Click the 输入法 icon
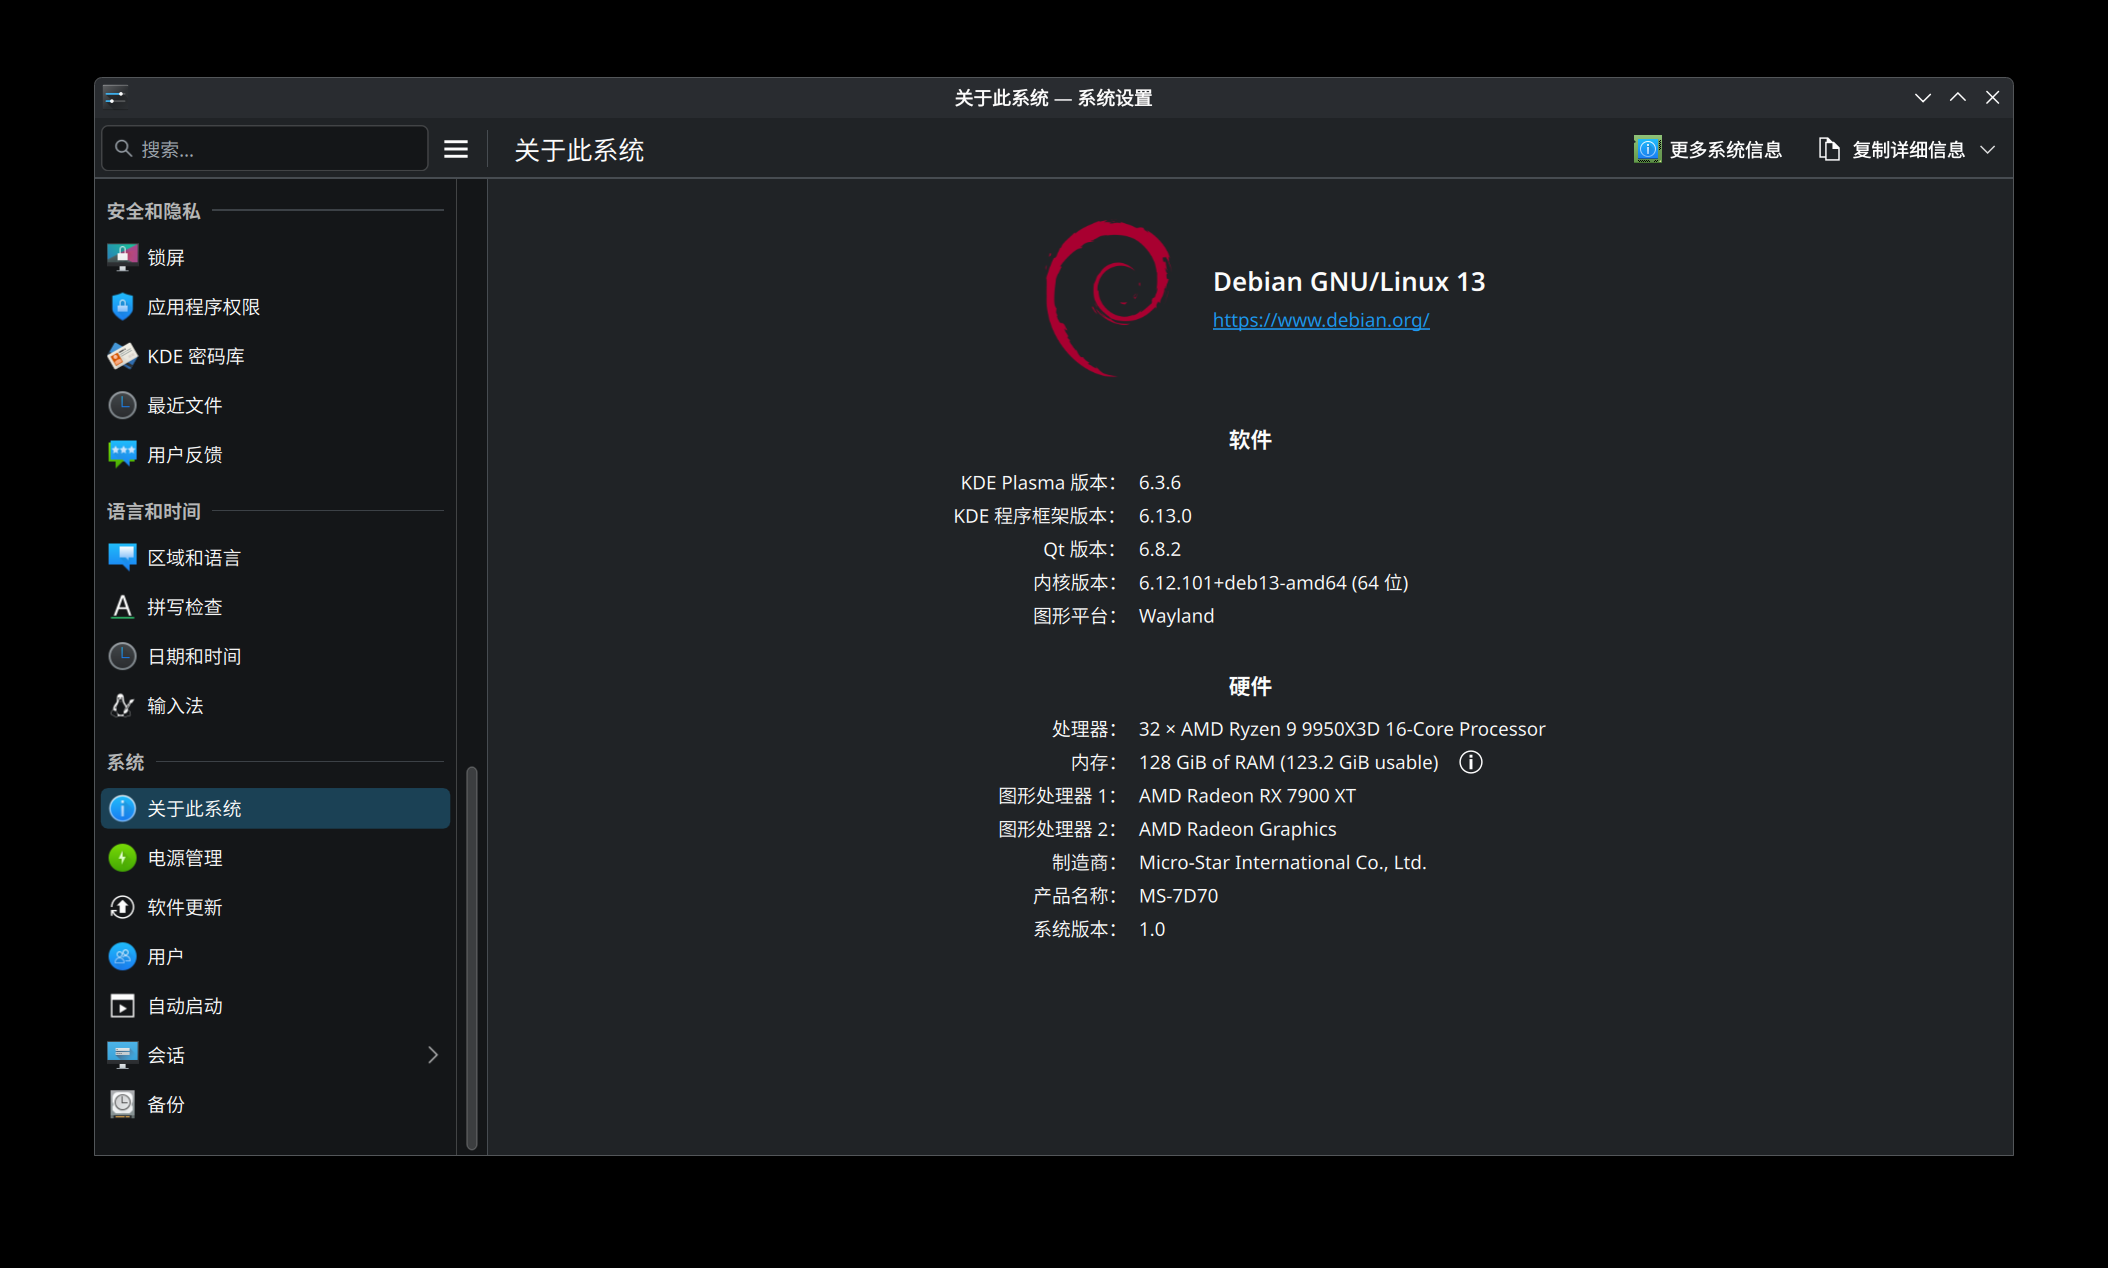Image resolution: width=2108 pixels, height=1268 pixels. point(122,706)
